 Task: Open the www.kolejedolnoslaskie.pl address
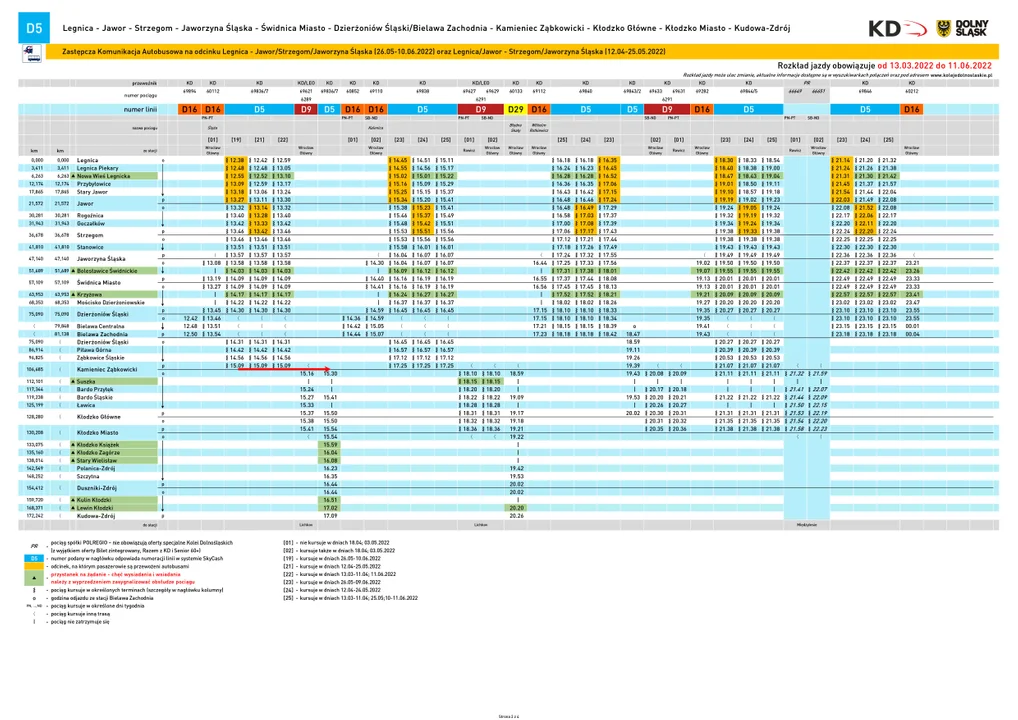(x=962, y=75)
